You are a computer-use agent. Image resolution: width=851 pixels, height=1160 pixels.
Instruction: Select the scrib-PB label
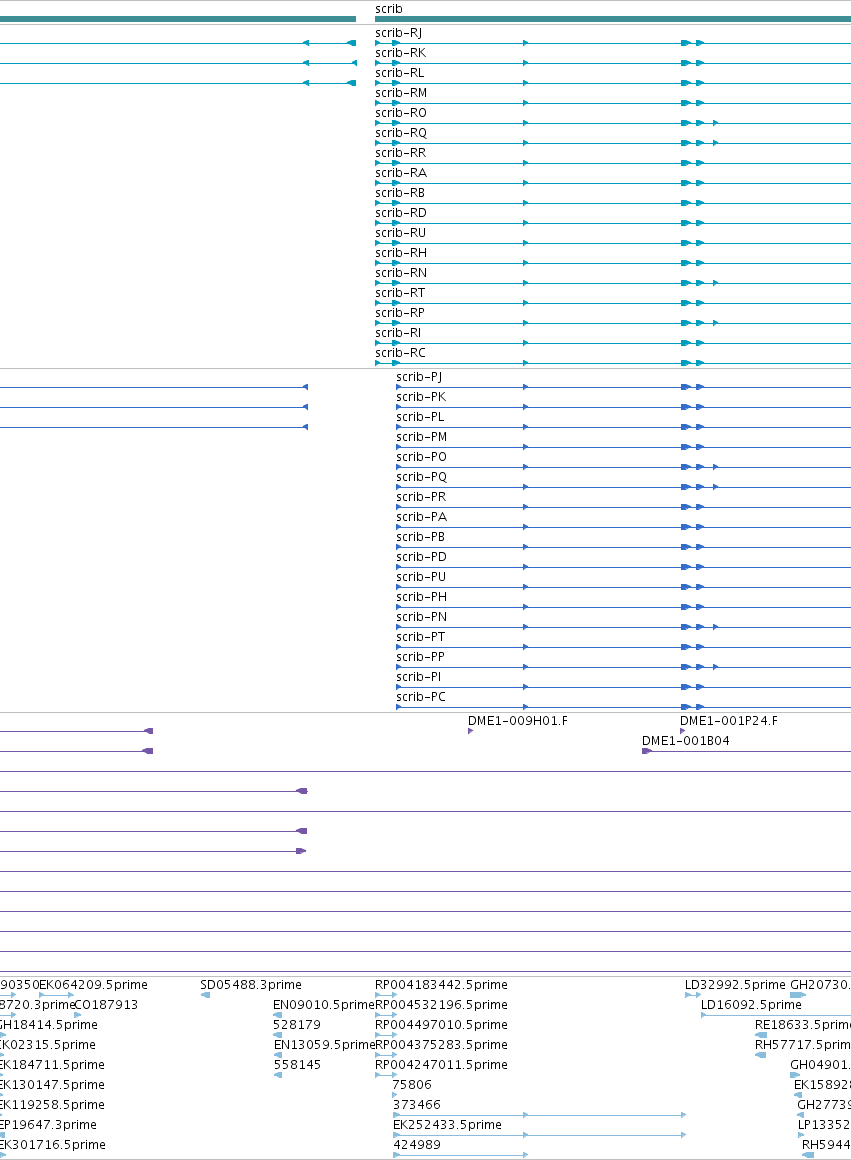(420, 536)
